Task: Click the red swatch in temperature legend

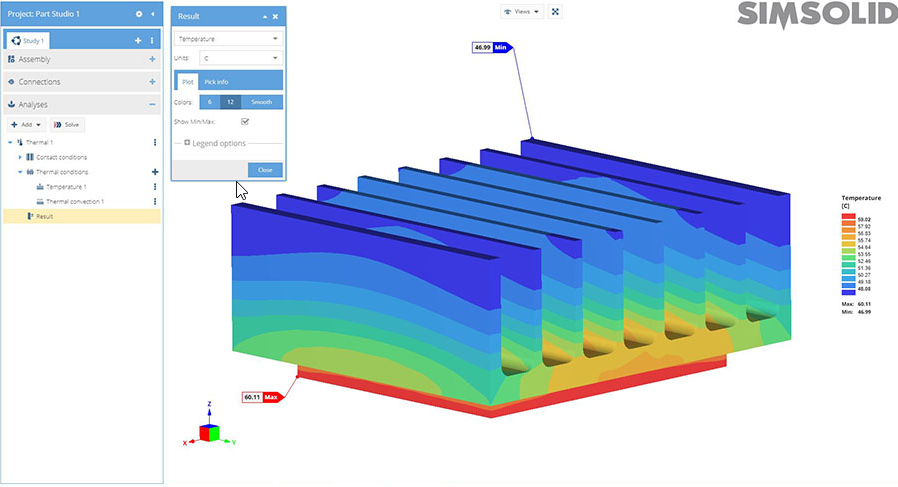Action: pyautogui.click(x=847, y=217)
